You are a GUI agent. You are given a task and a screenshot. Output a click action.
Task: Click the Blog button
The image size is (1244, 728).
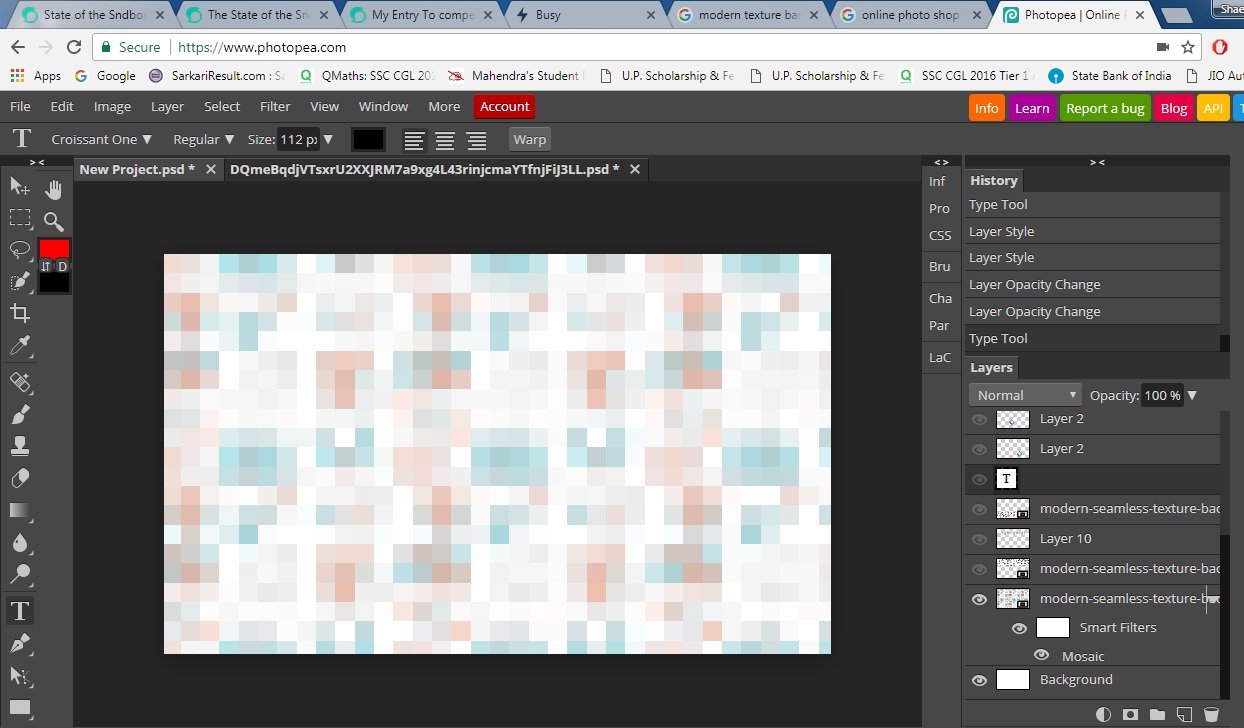(1174, 108)
